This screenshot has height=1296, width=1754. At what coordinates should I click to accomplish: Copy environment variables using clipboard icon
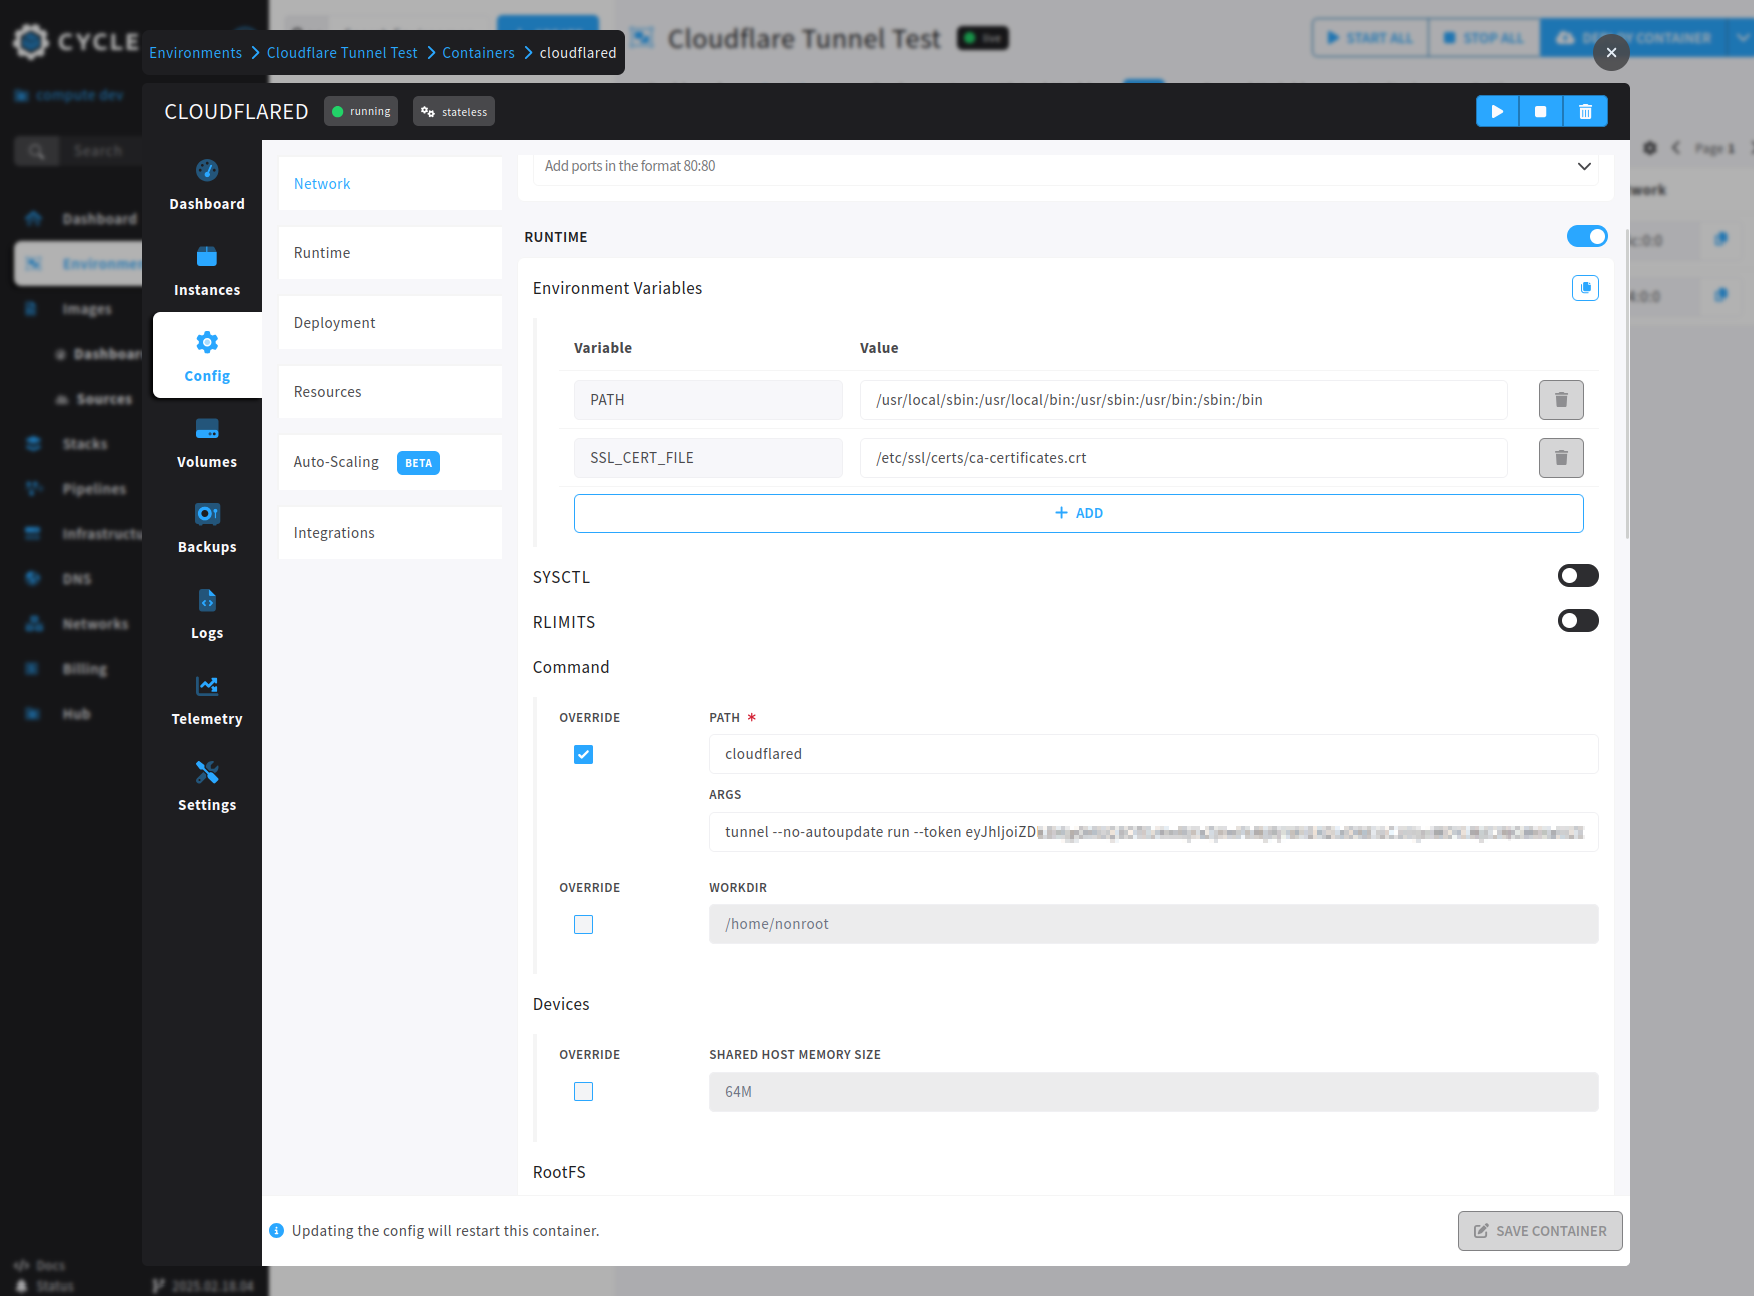pyautogui.click(x=1585, y=288)
